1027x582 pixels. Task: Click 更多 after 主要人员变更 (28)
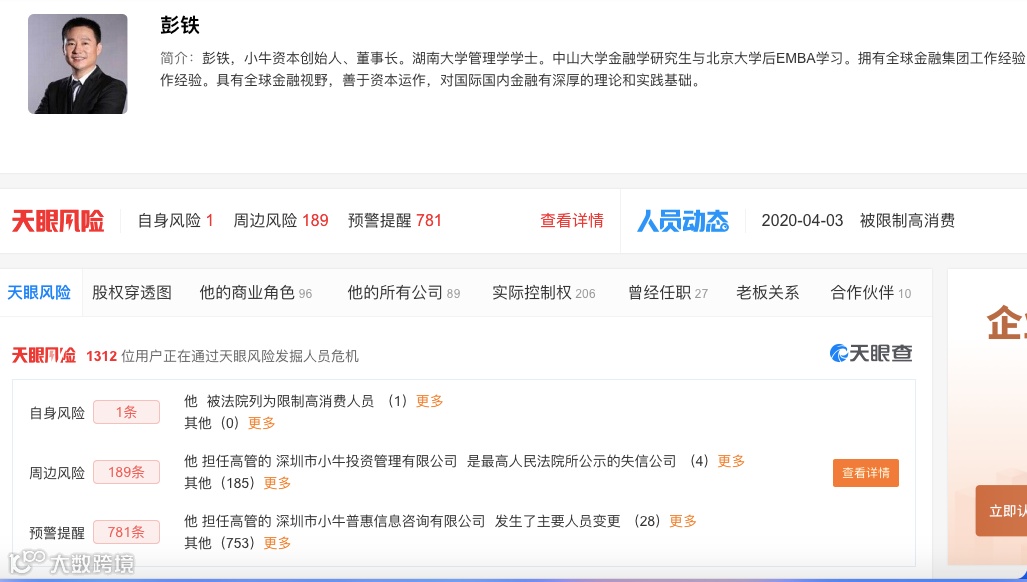[682, 521]
